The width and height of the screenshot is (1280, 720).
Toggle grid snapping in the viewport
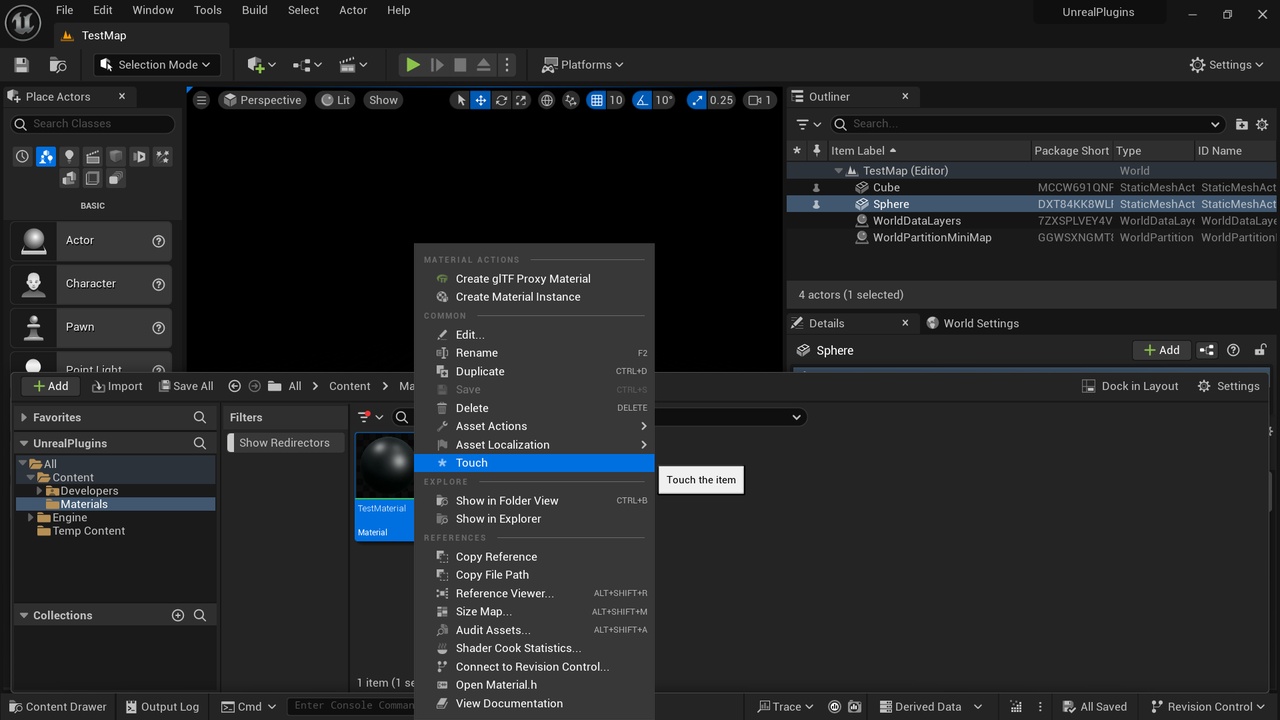596,100
